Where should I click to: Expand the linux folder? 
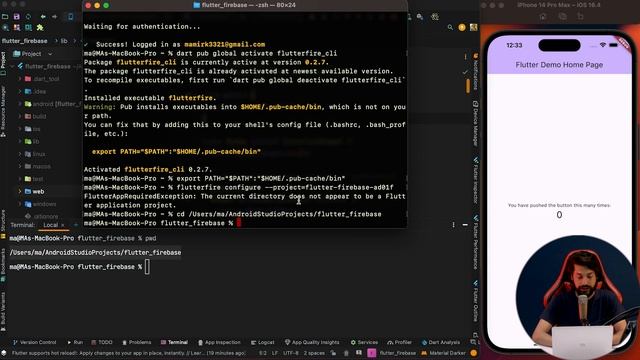(x=20, y=154)
